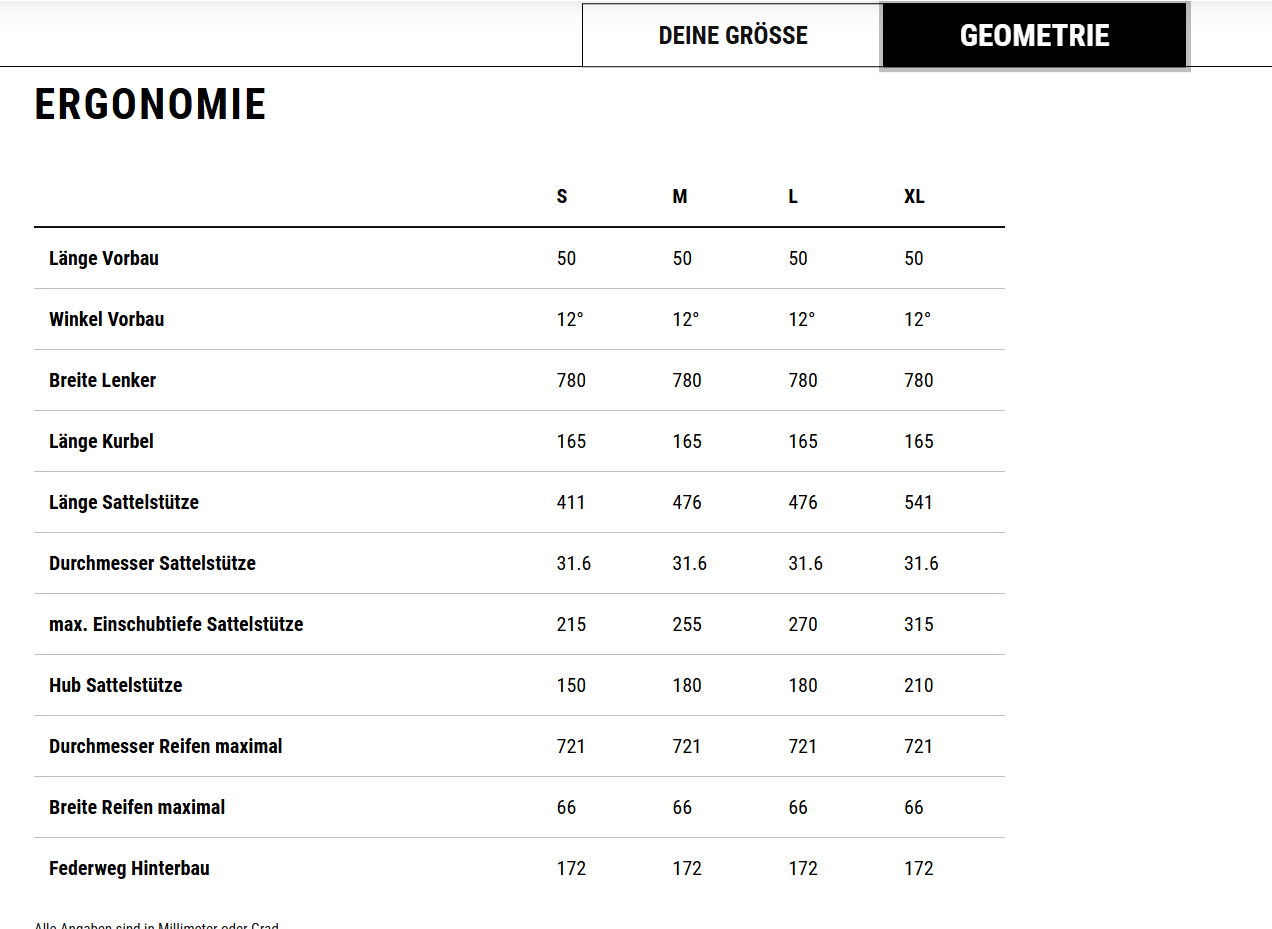Select the GEOMETRIE tab
This screenshot has width=1272, height=929.
click(x=1034, y=36)
